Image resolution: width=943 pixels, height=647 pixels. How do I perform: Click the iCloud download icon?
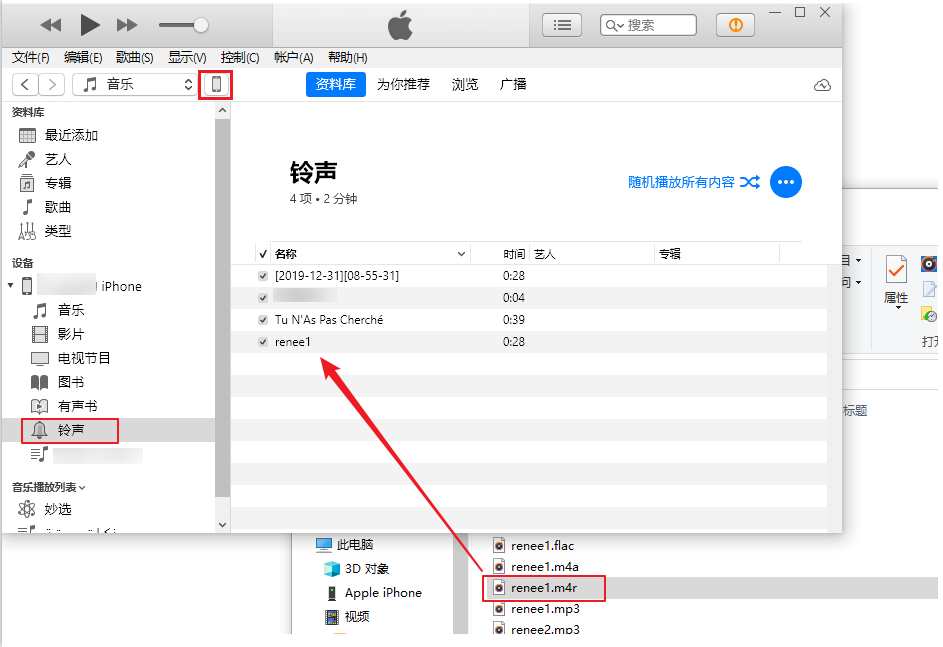822,85
